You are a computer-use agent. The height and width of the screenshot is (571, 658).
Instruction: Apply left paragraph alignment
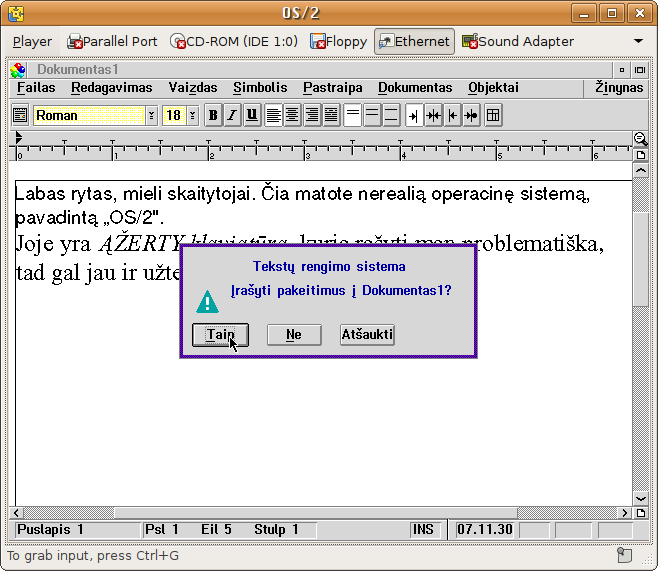(x=274, y=115)
